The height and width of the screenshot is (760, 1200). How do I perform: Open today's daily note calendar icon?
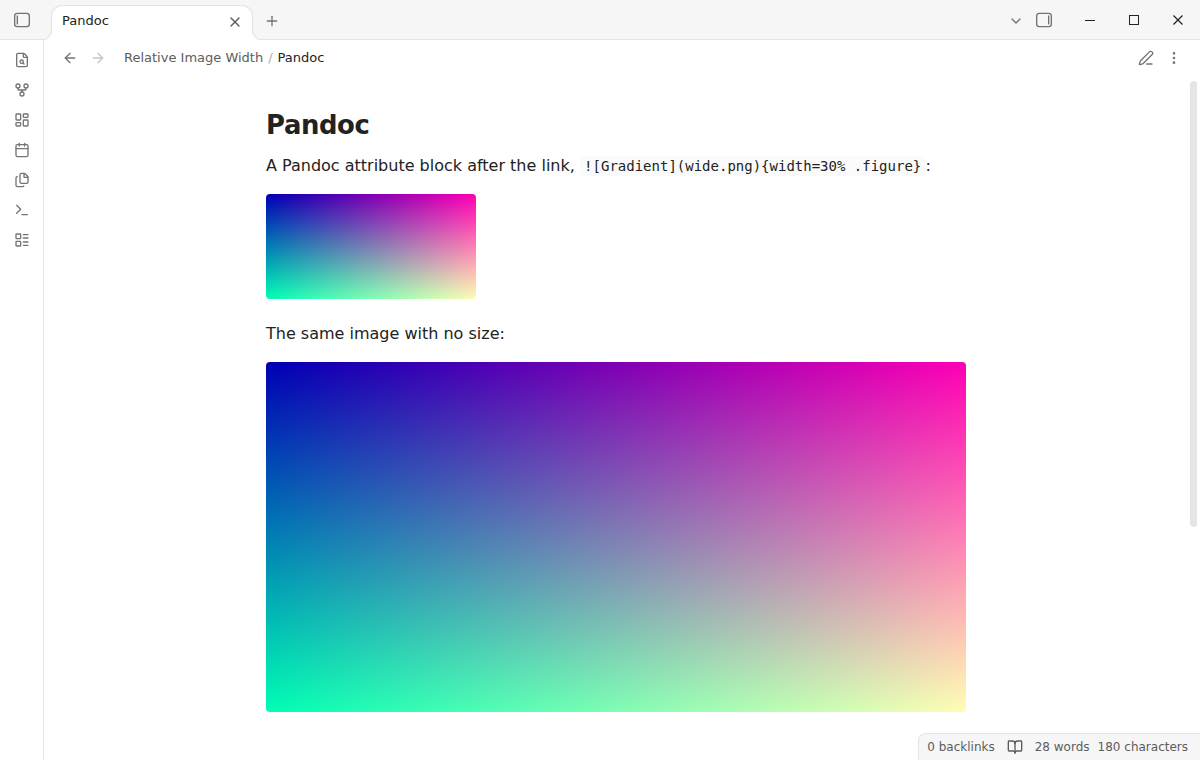(x=22, y=150)
